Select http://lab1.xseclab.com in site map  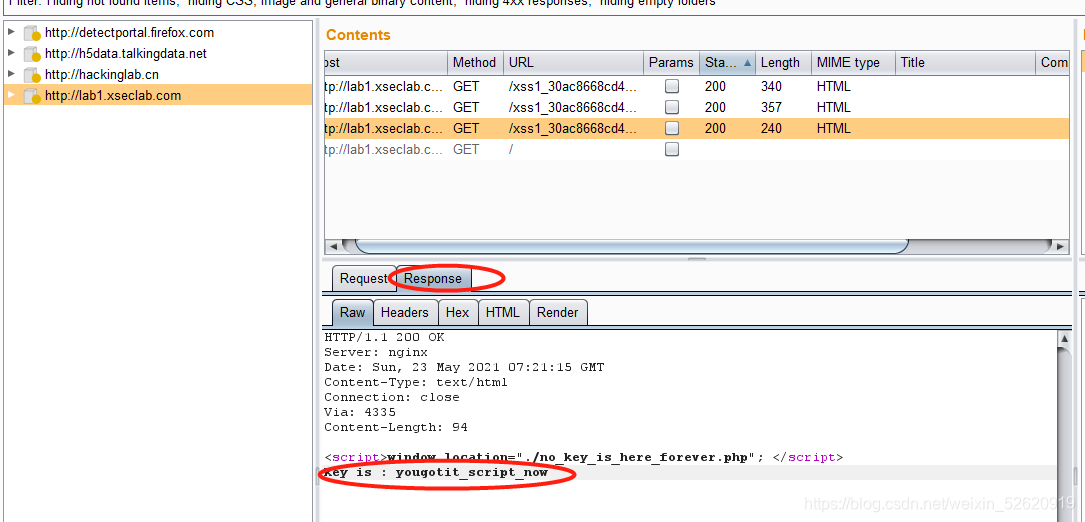pyautogui.click(x=113, y=95)
